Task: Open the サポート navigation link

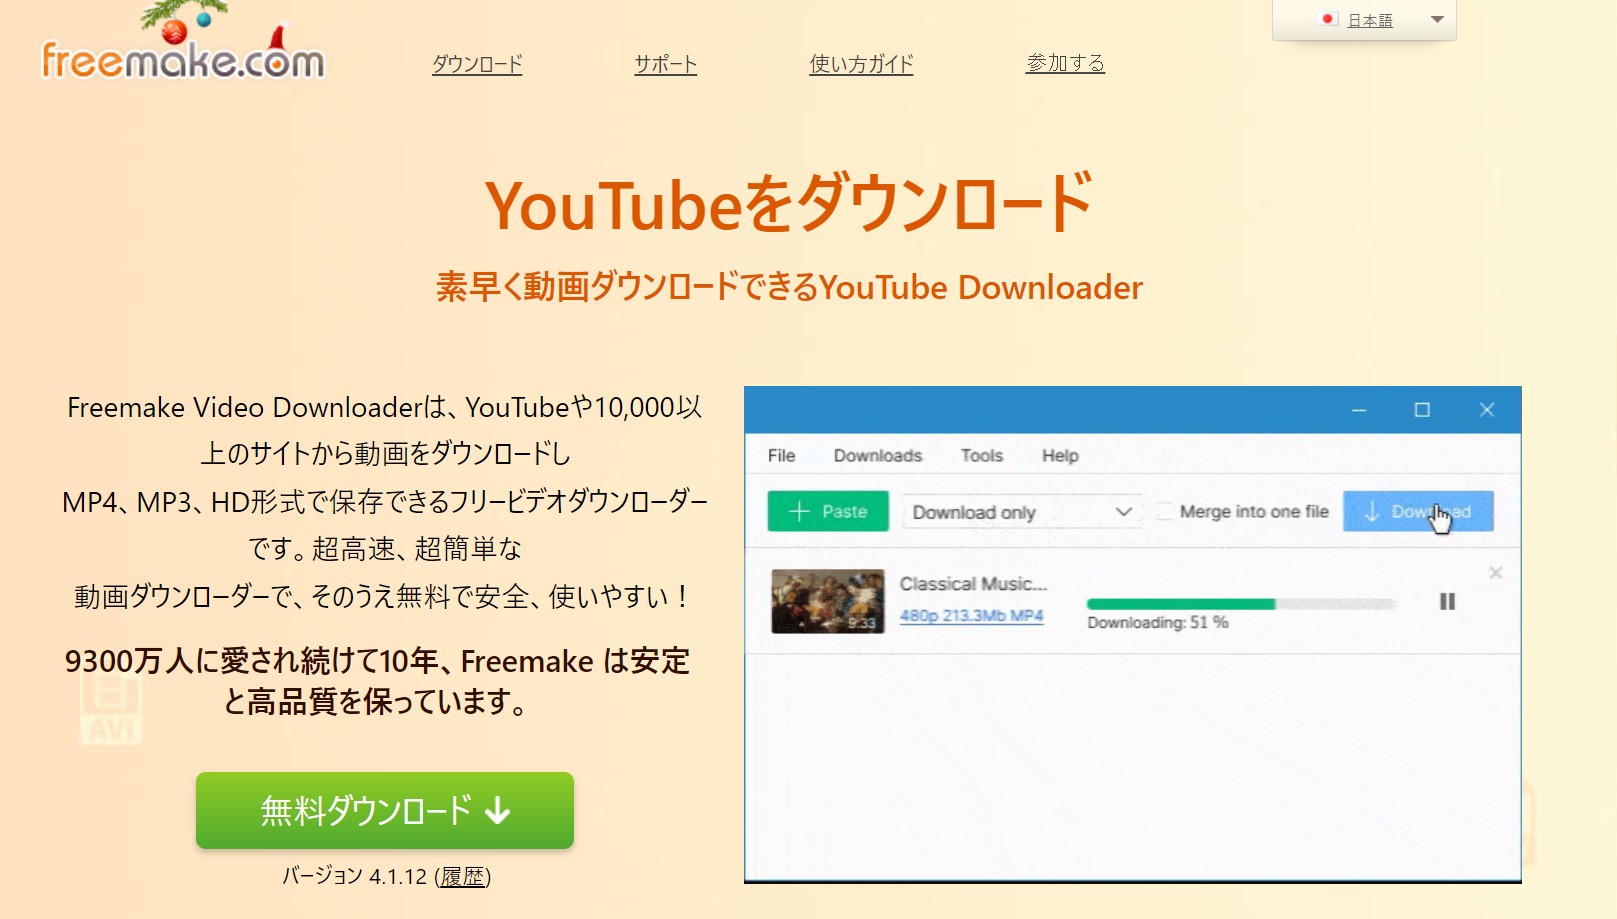Action: click(665, 64)
